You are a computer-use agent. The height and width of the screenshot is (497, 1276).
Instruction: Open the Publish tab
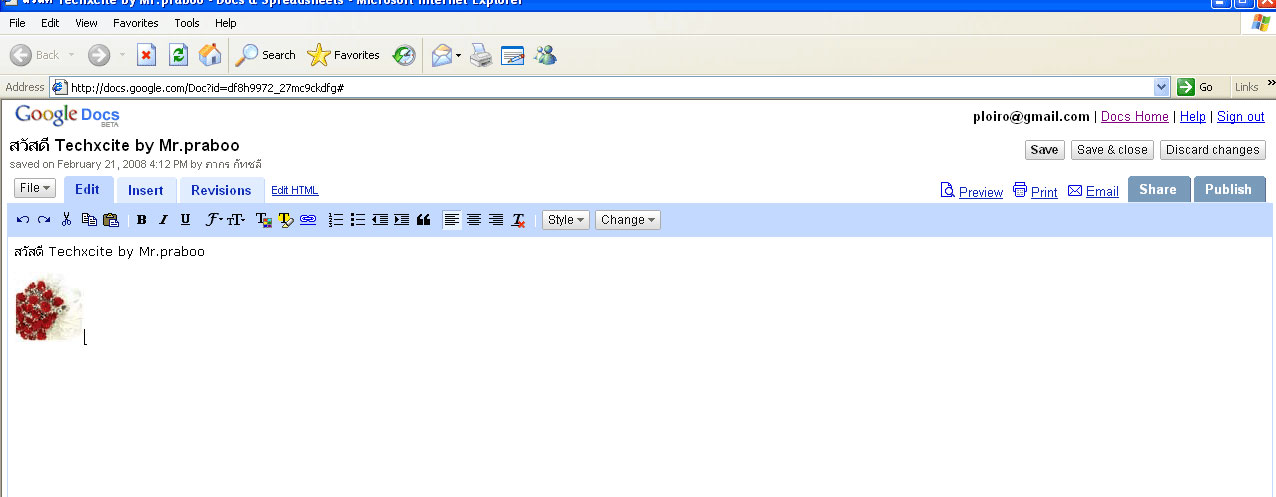click(x=1229, y=189)
